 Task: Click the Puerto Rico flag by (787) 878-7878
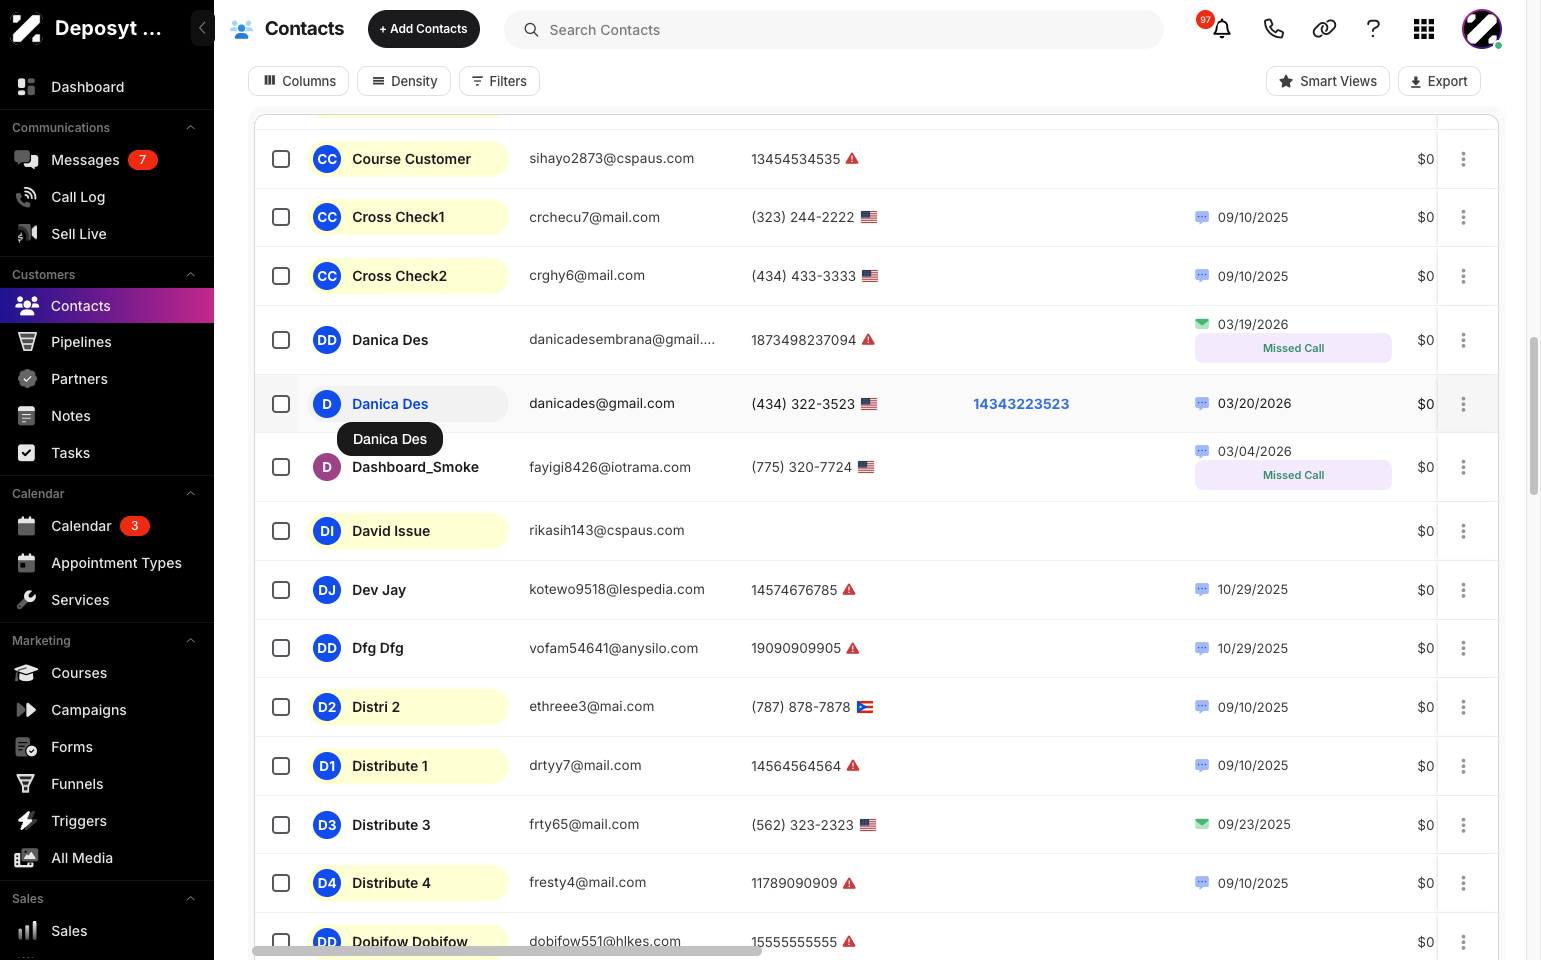(x=865, y=707)
